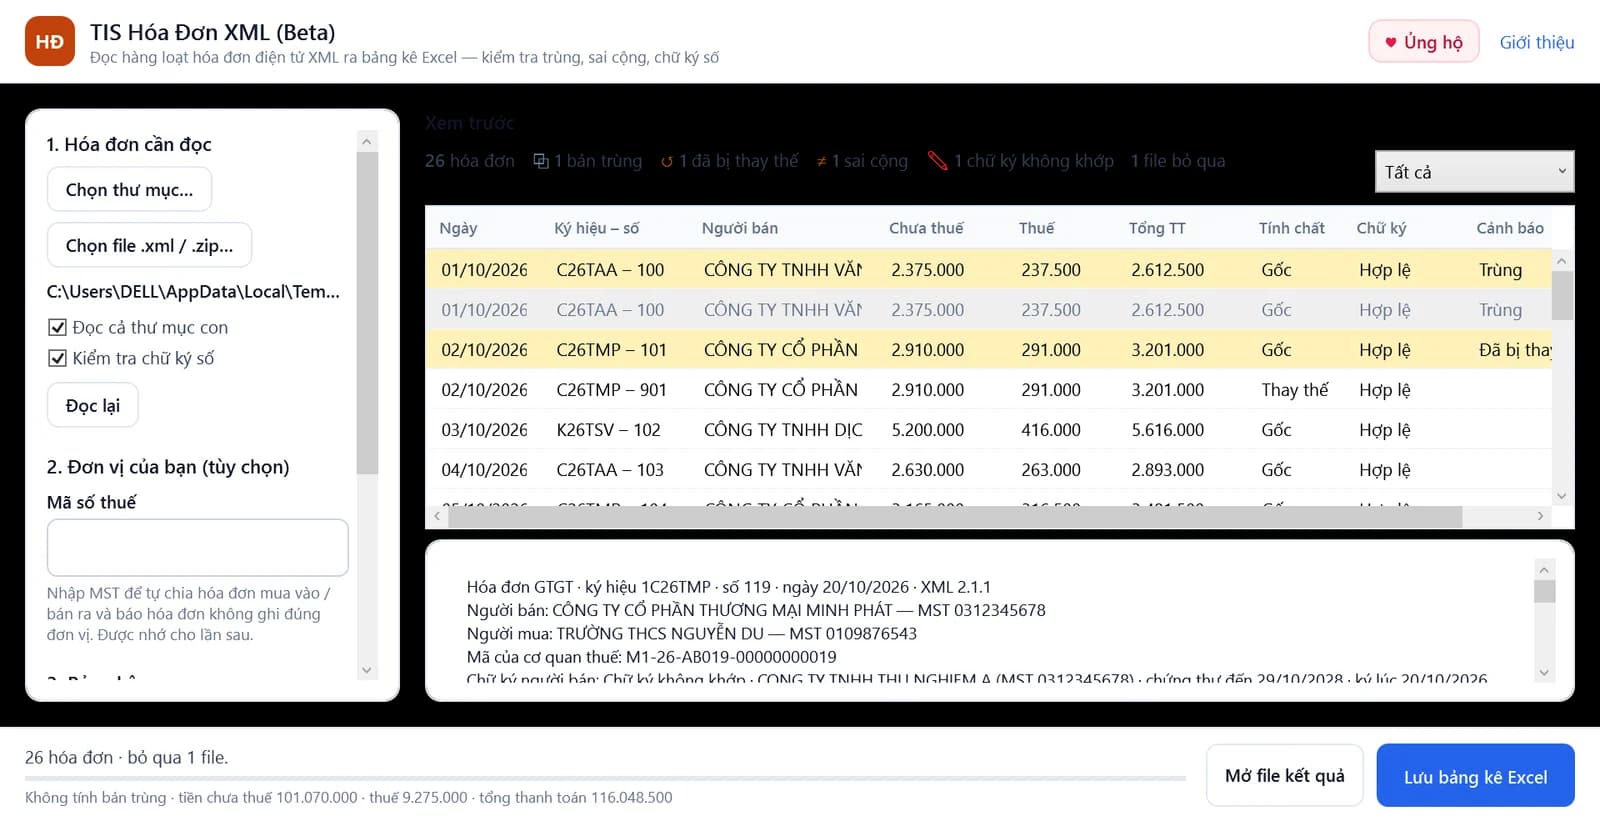This screenshot has width=1600, height=822.
Task: Click the down arrow of the left settings panel scrollbar
Action: coord(367,670)
